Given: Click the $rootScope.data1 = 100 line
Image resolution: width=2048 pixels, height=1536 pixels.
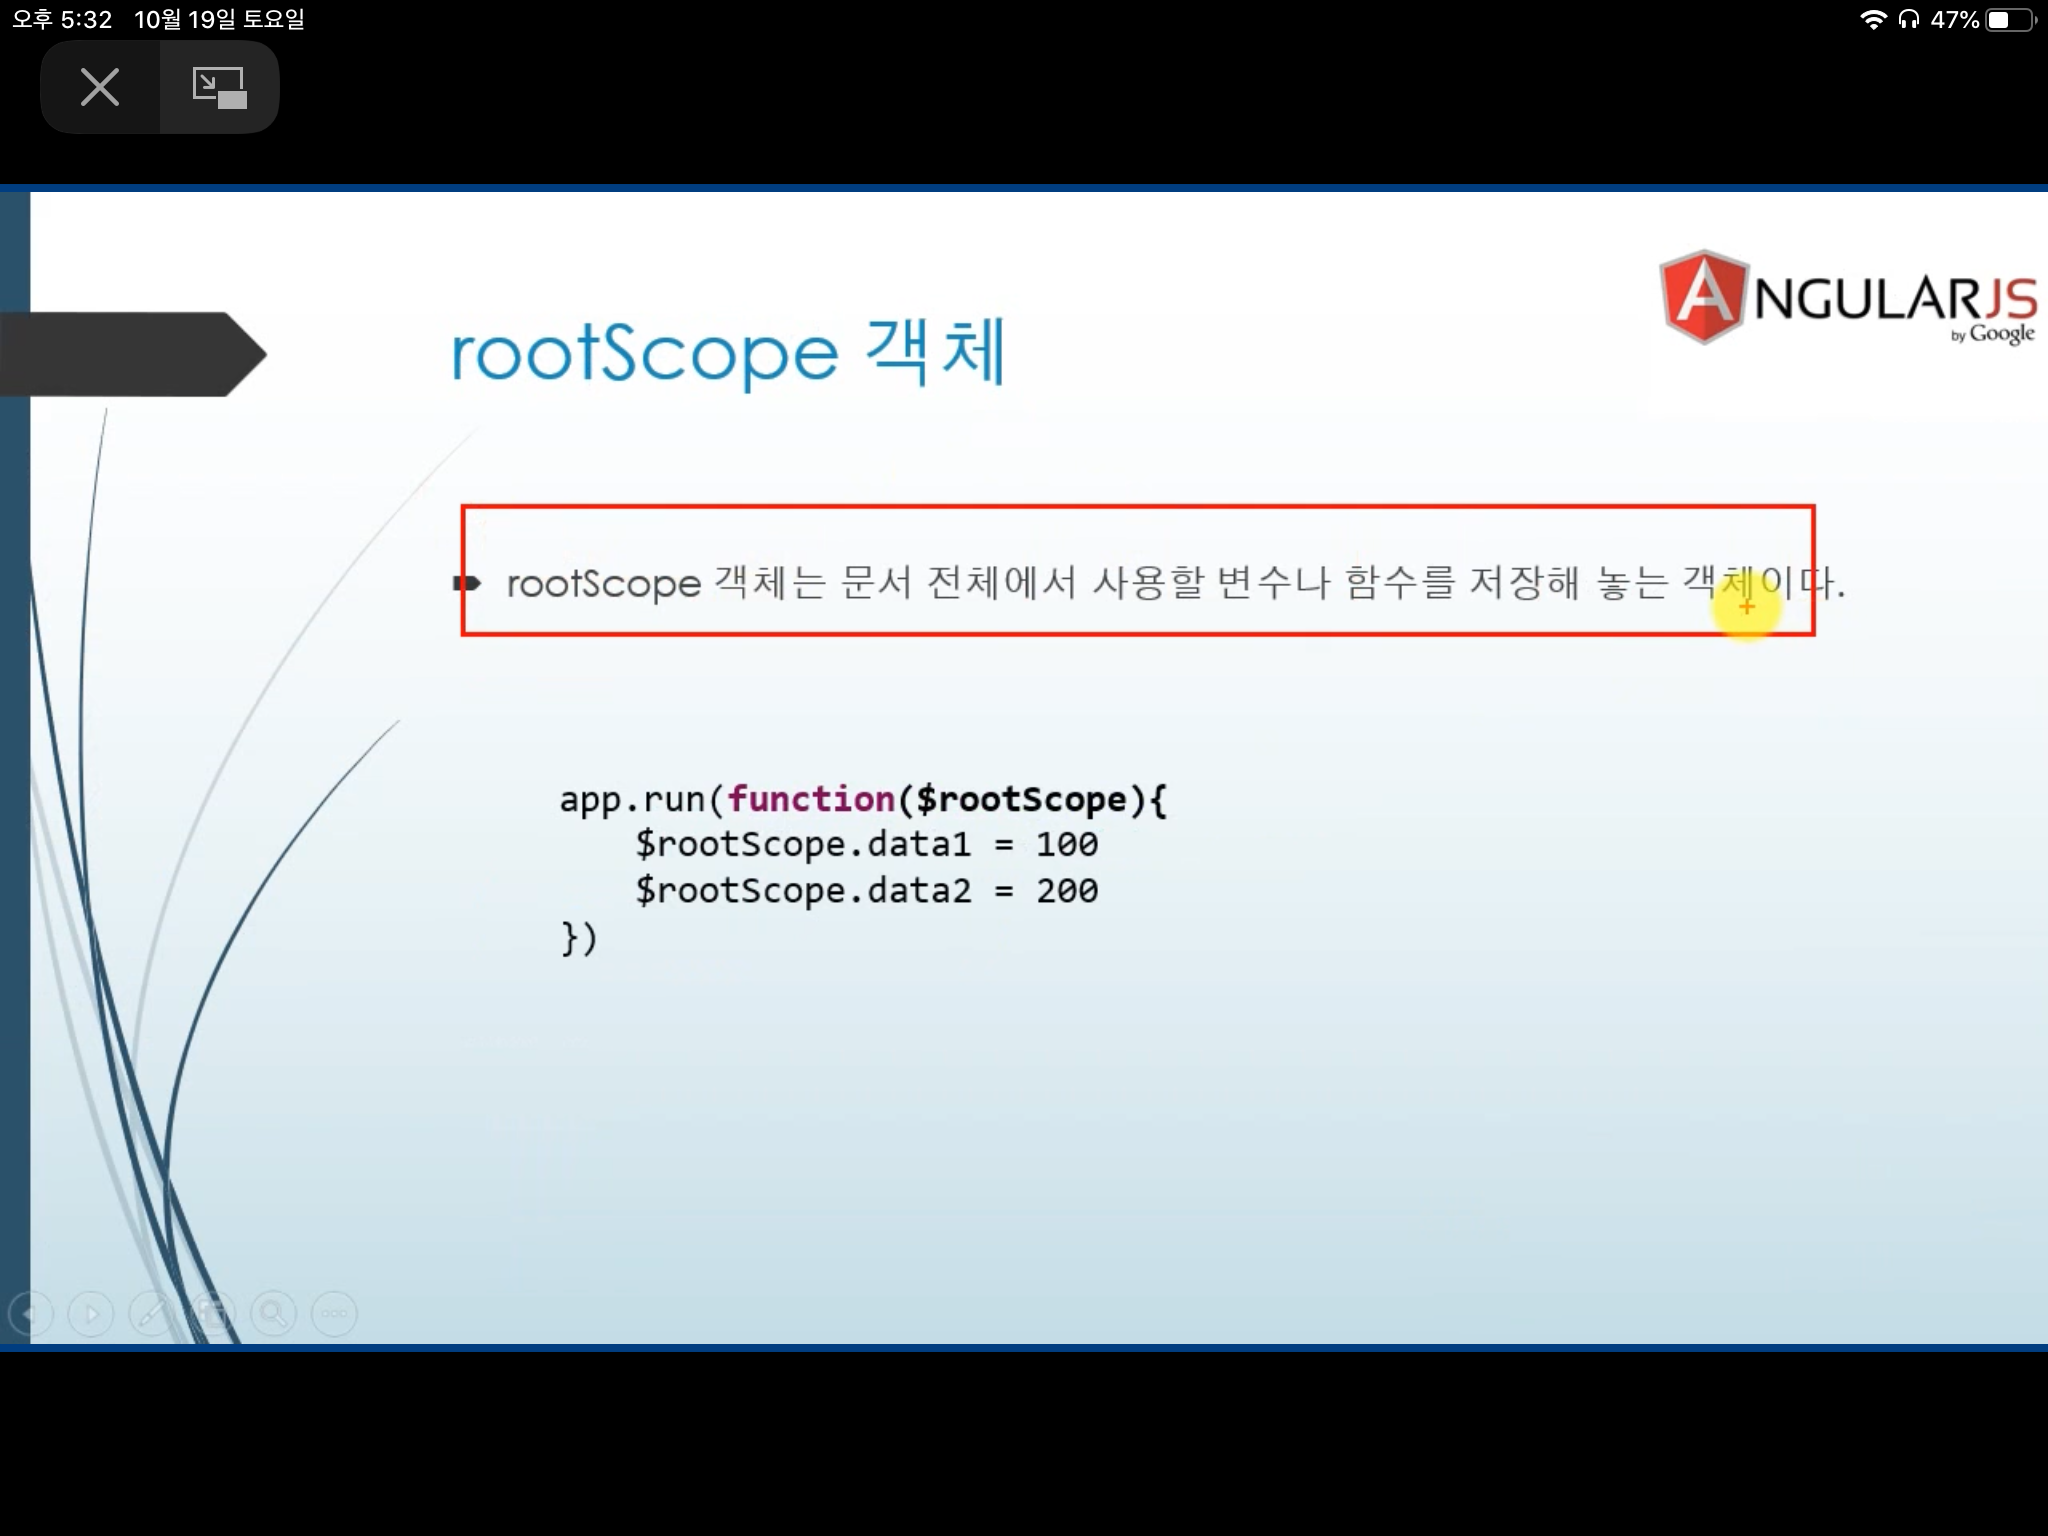Looking at the screenshot, I should pyautogui.click(x=866, y=845).
